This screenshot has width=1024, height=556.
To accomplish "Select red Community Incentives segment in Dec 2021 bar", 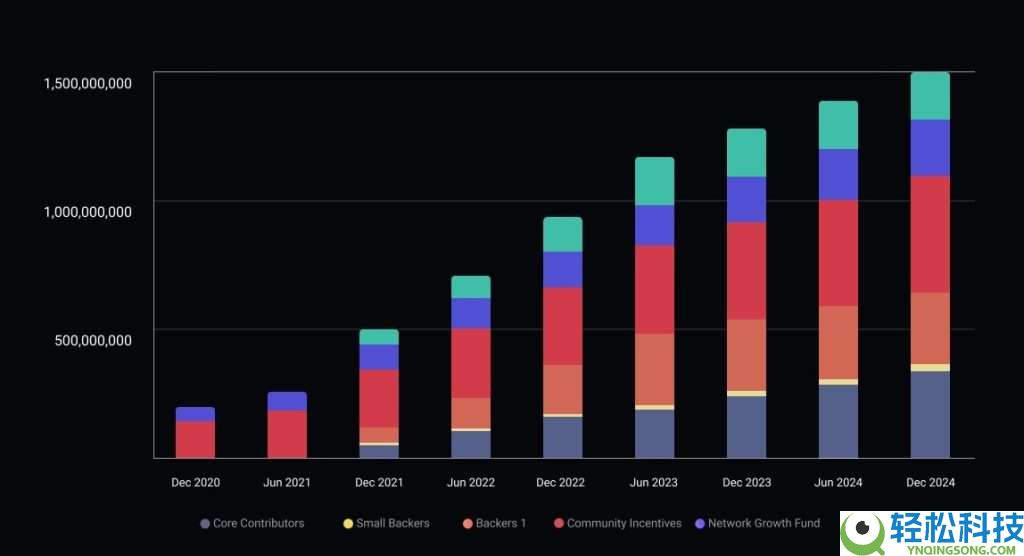I will pyautogui.click(x=379, y=399).
